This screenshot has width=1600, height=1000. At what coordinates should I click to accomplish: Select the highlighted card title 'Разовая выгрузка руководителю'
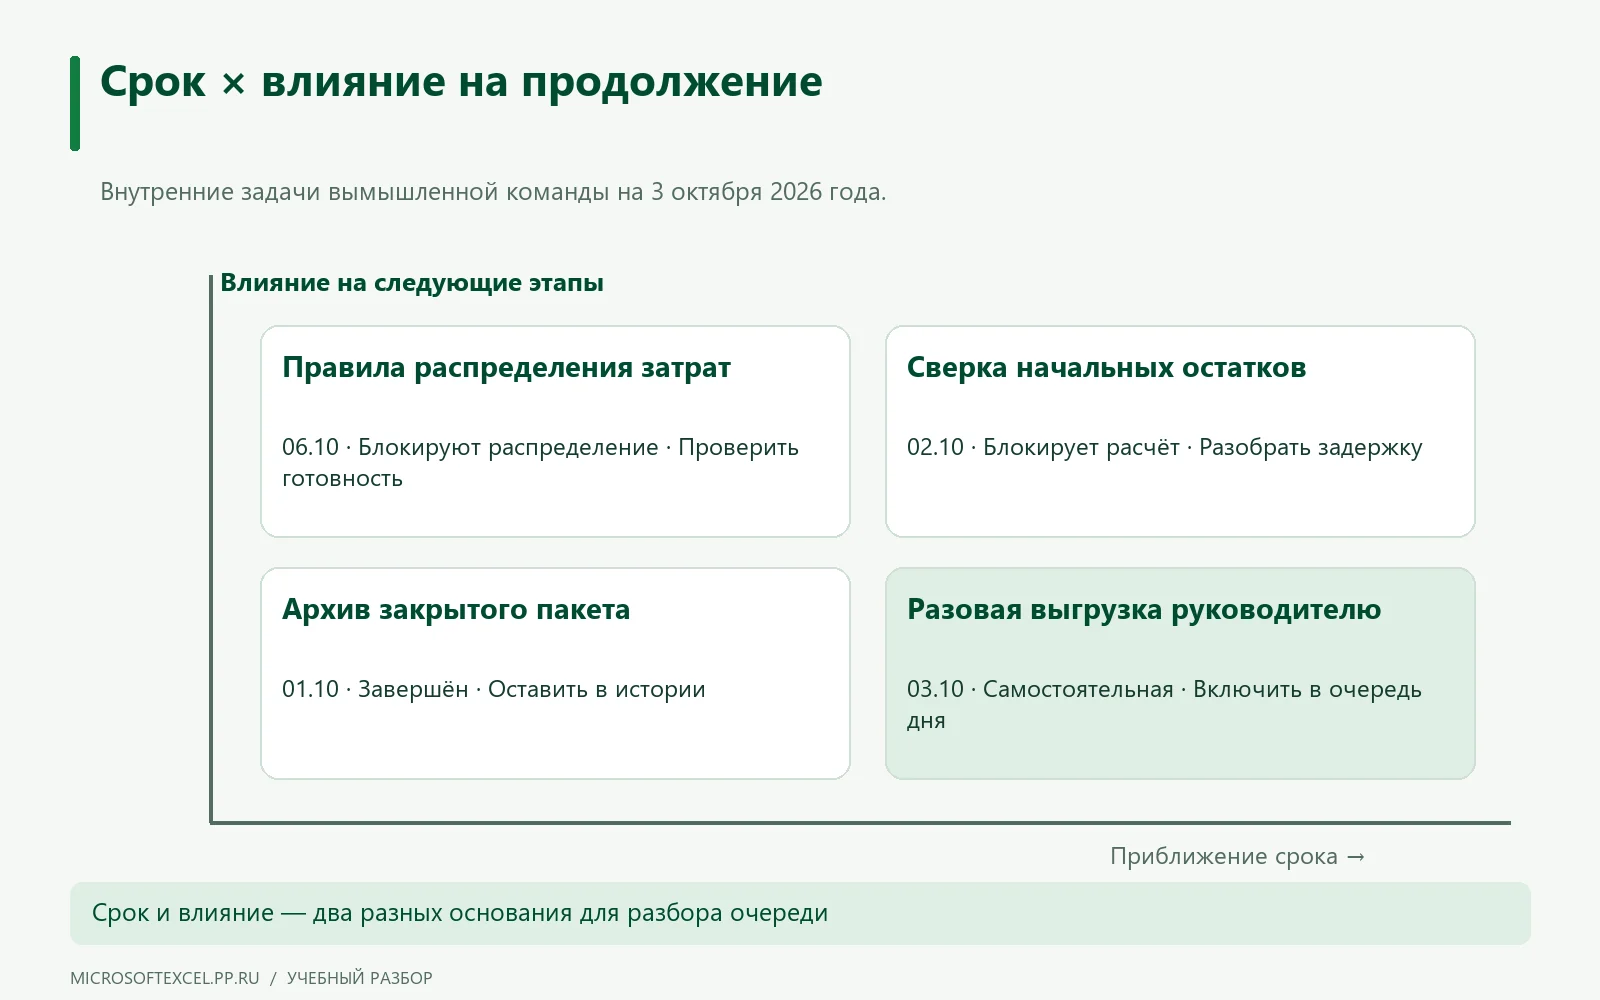[x=1144, y=610]
